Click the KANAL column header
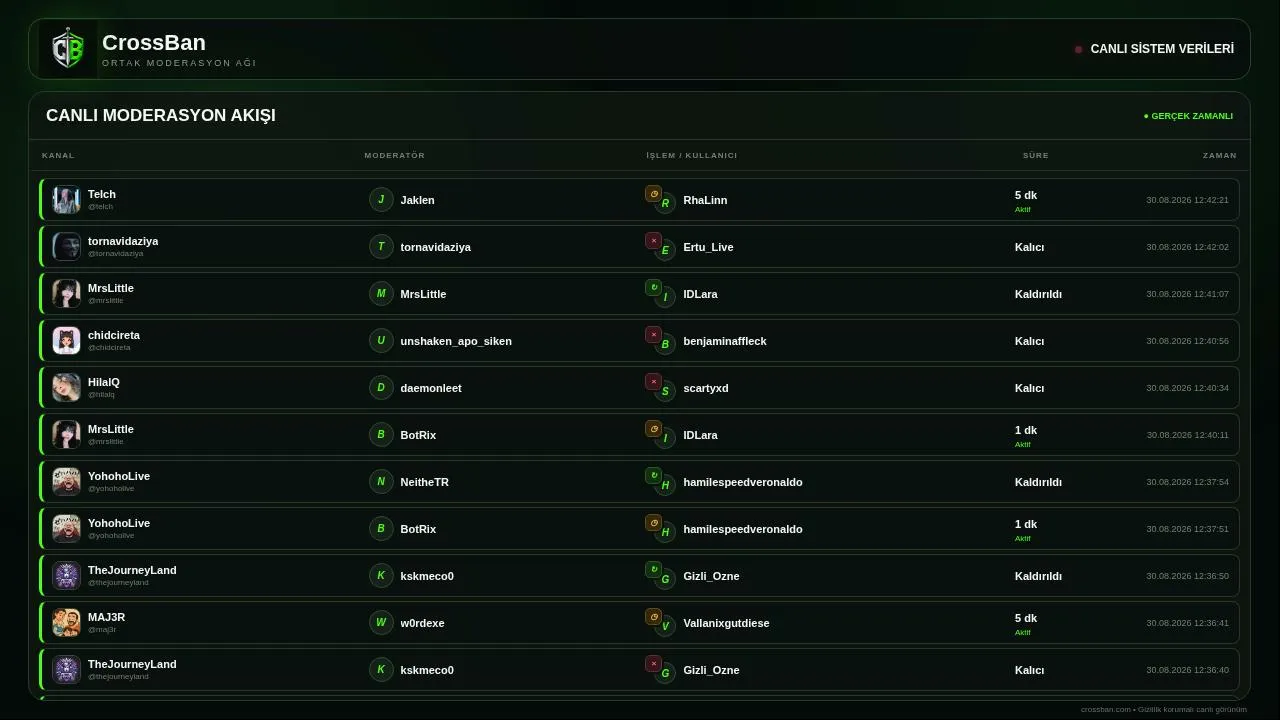 tap(58, 156)
